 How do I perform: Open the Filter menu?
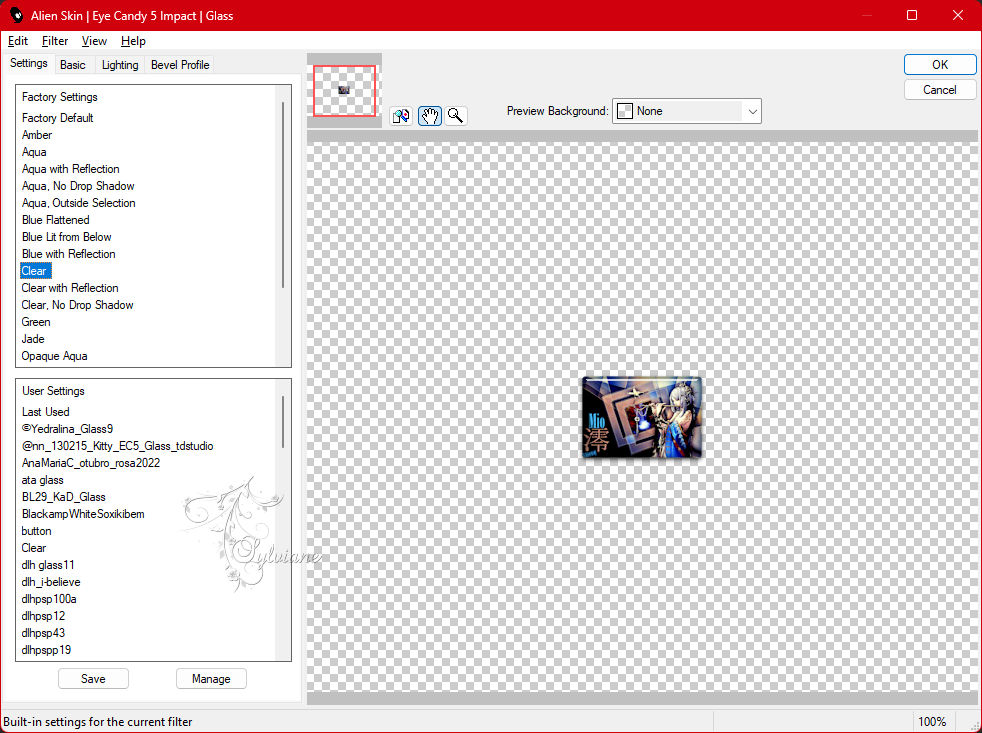pos(54,41)
